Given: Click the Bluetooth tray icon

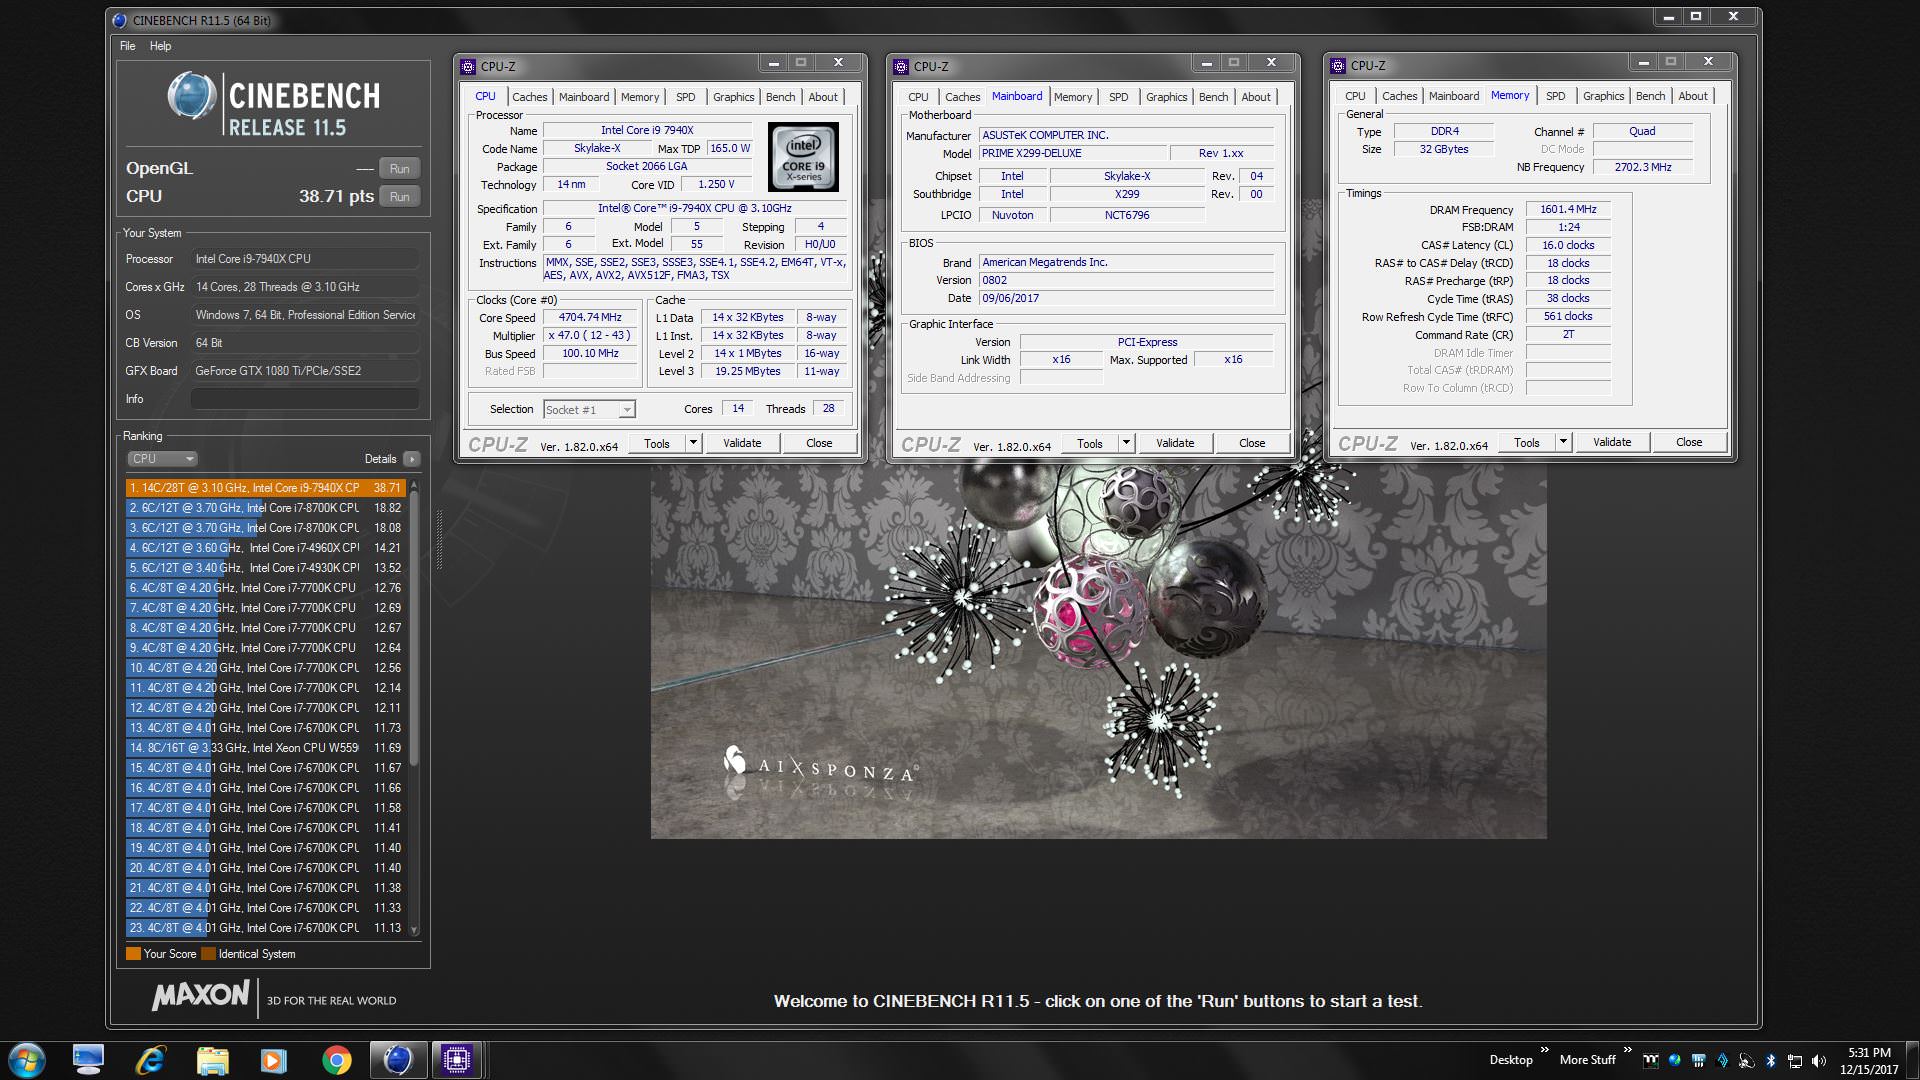Looking at the screenshot, I should point(1770,1060).
